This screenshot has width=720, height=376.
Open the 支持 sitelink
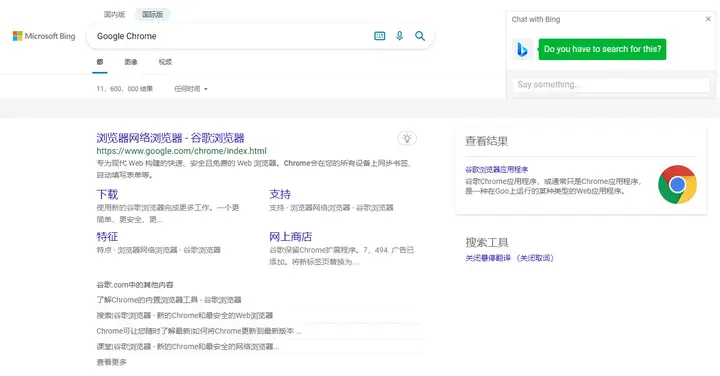pyautogui.click(x=280, y=194)
